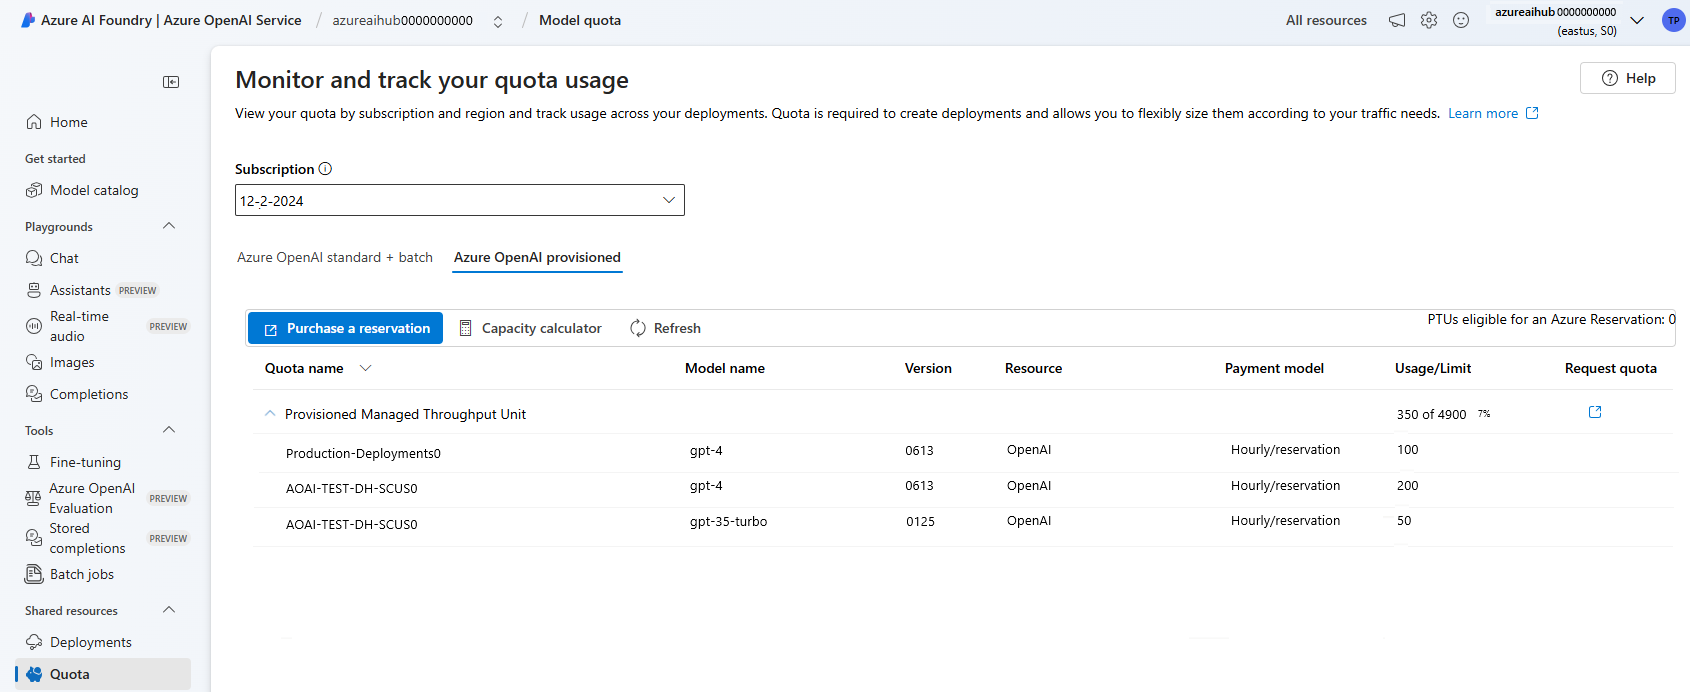Collapse the Provisioned Managed Throughput Unit group
The image size is (1690, 692).
click(x=270, y=413)
